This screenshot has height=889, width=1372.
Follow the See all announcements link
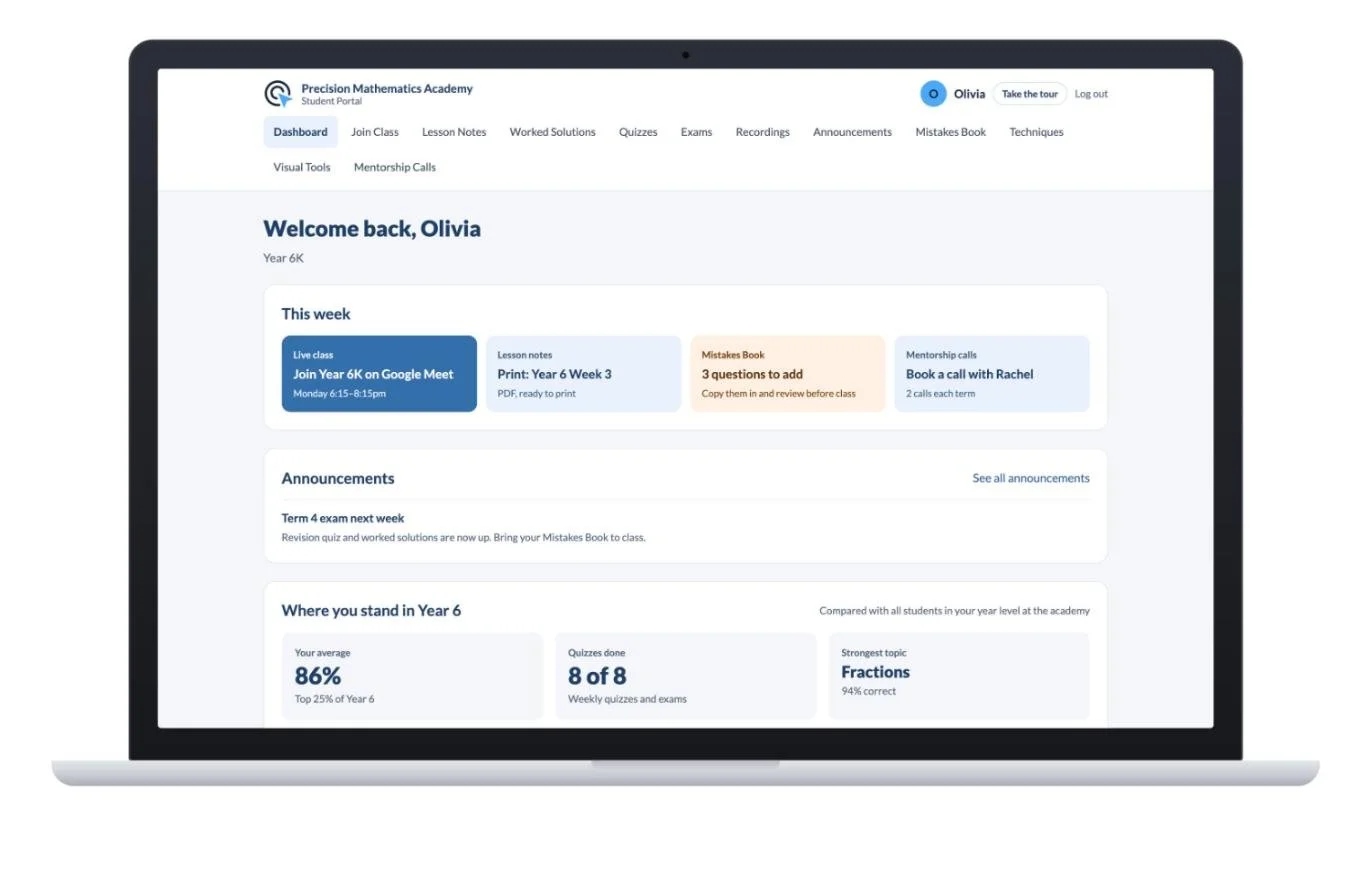click(1031, 478)
